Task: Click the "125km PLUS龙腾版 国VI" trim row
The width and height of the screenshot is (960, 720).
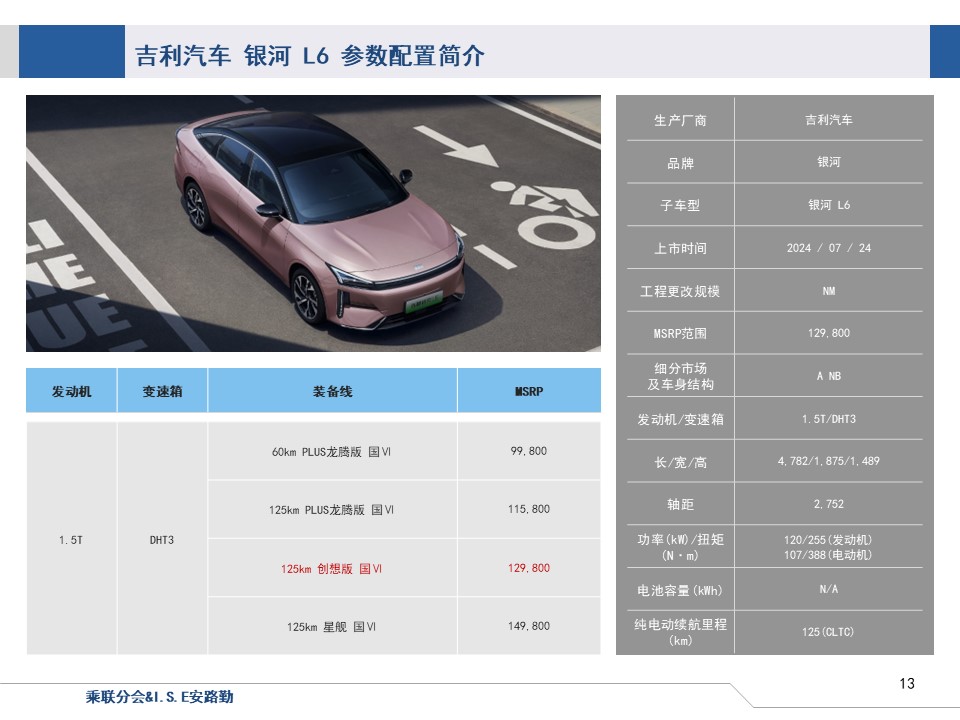Action: point(331,510)
